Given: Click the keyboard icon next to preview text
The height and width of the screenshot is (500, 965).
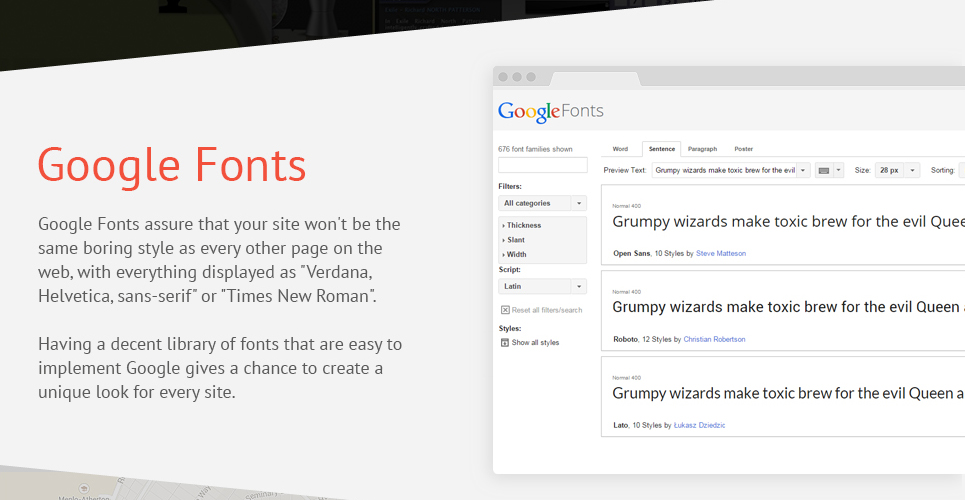Looking at the screenshot, I should 823,171.
